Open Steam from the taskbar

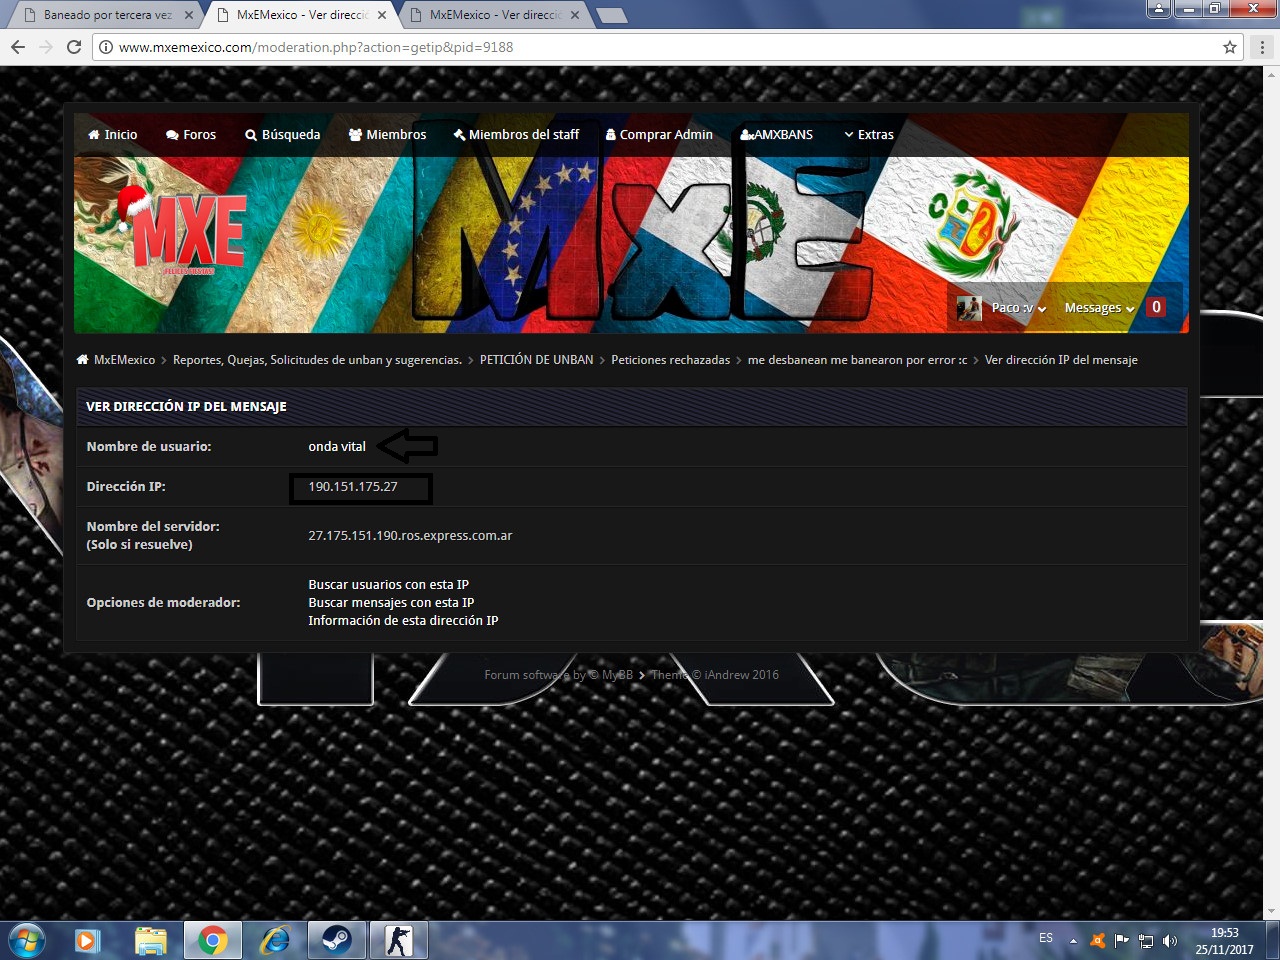pos(336,941)
